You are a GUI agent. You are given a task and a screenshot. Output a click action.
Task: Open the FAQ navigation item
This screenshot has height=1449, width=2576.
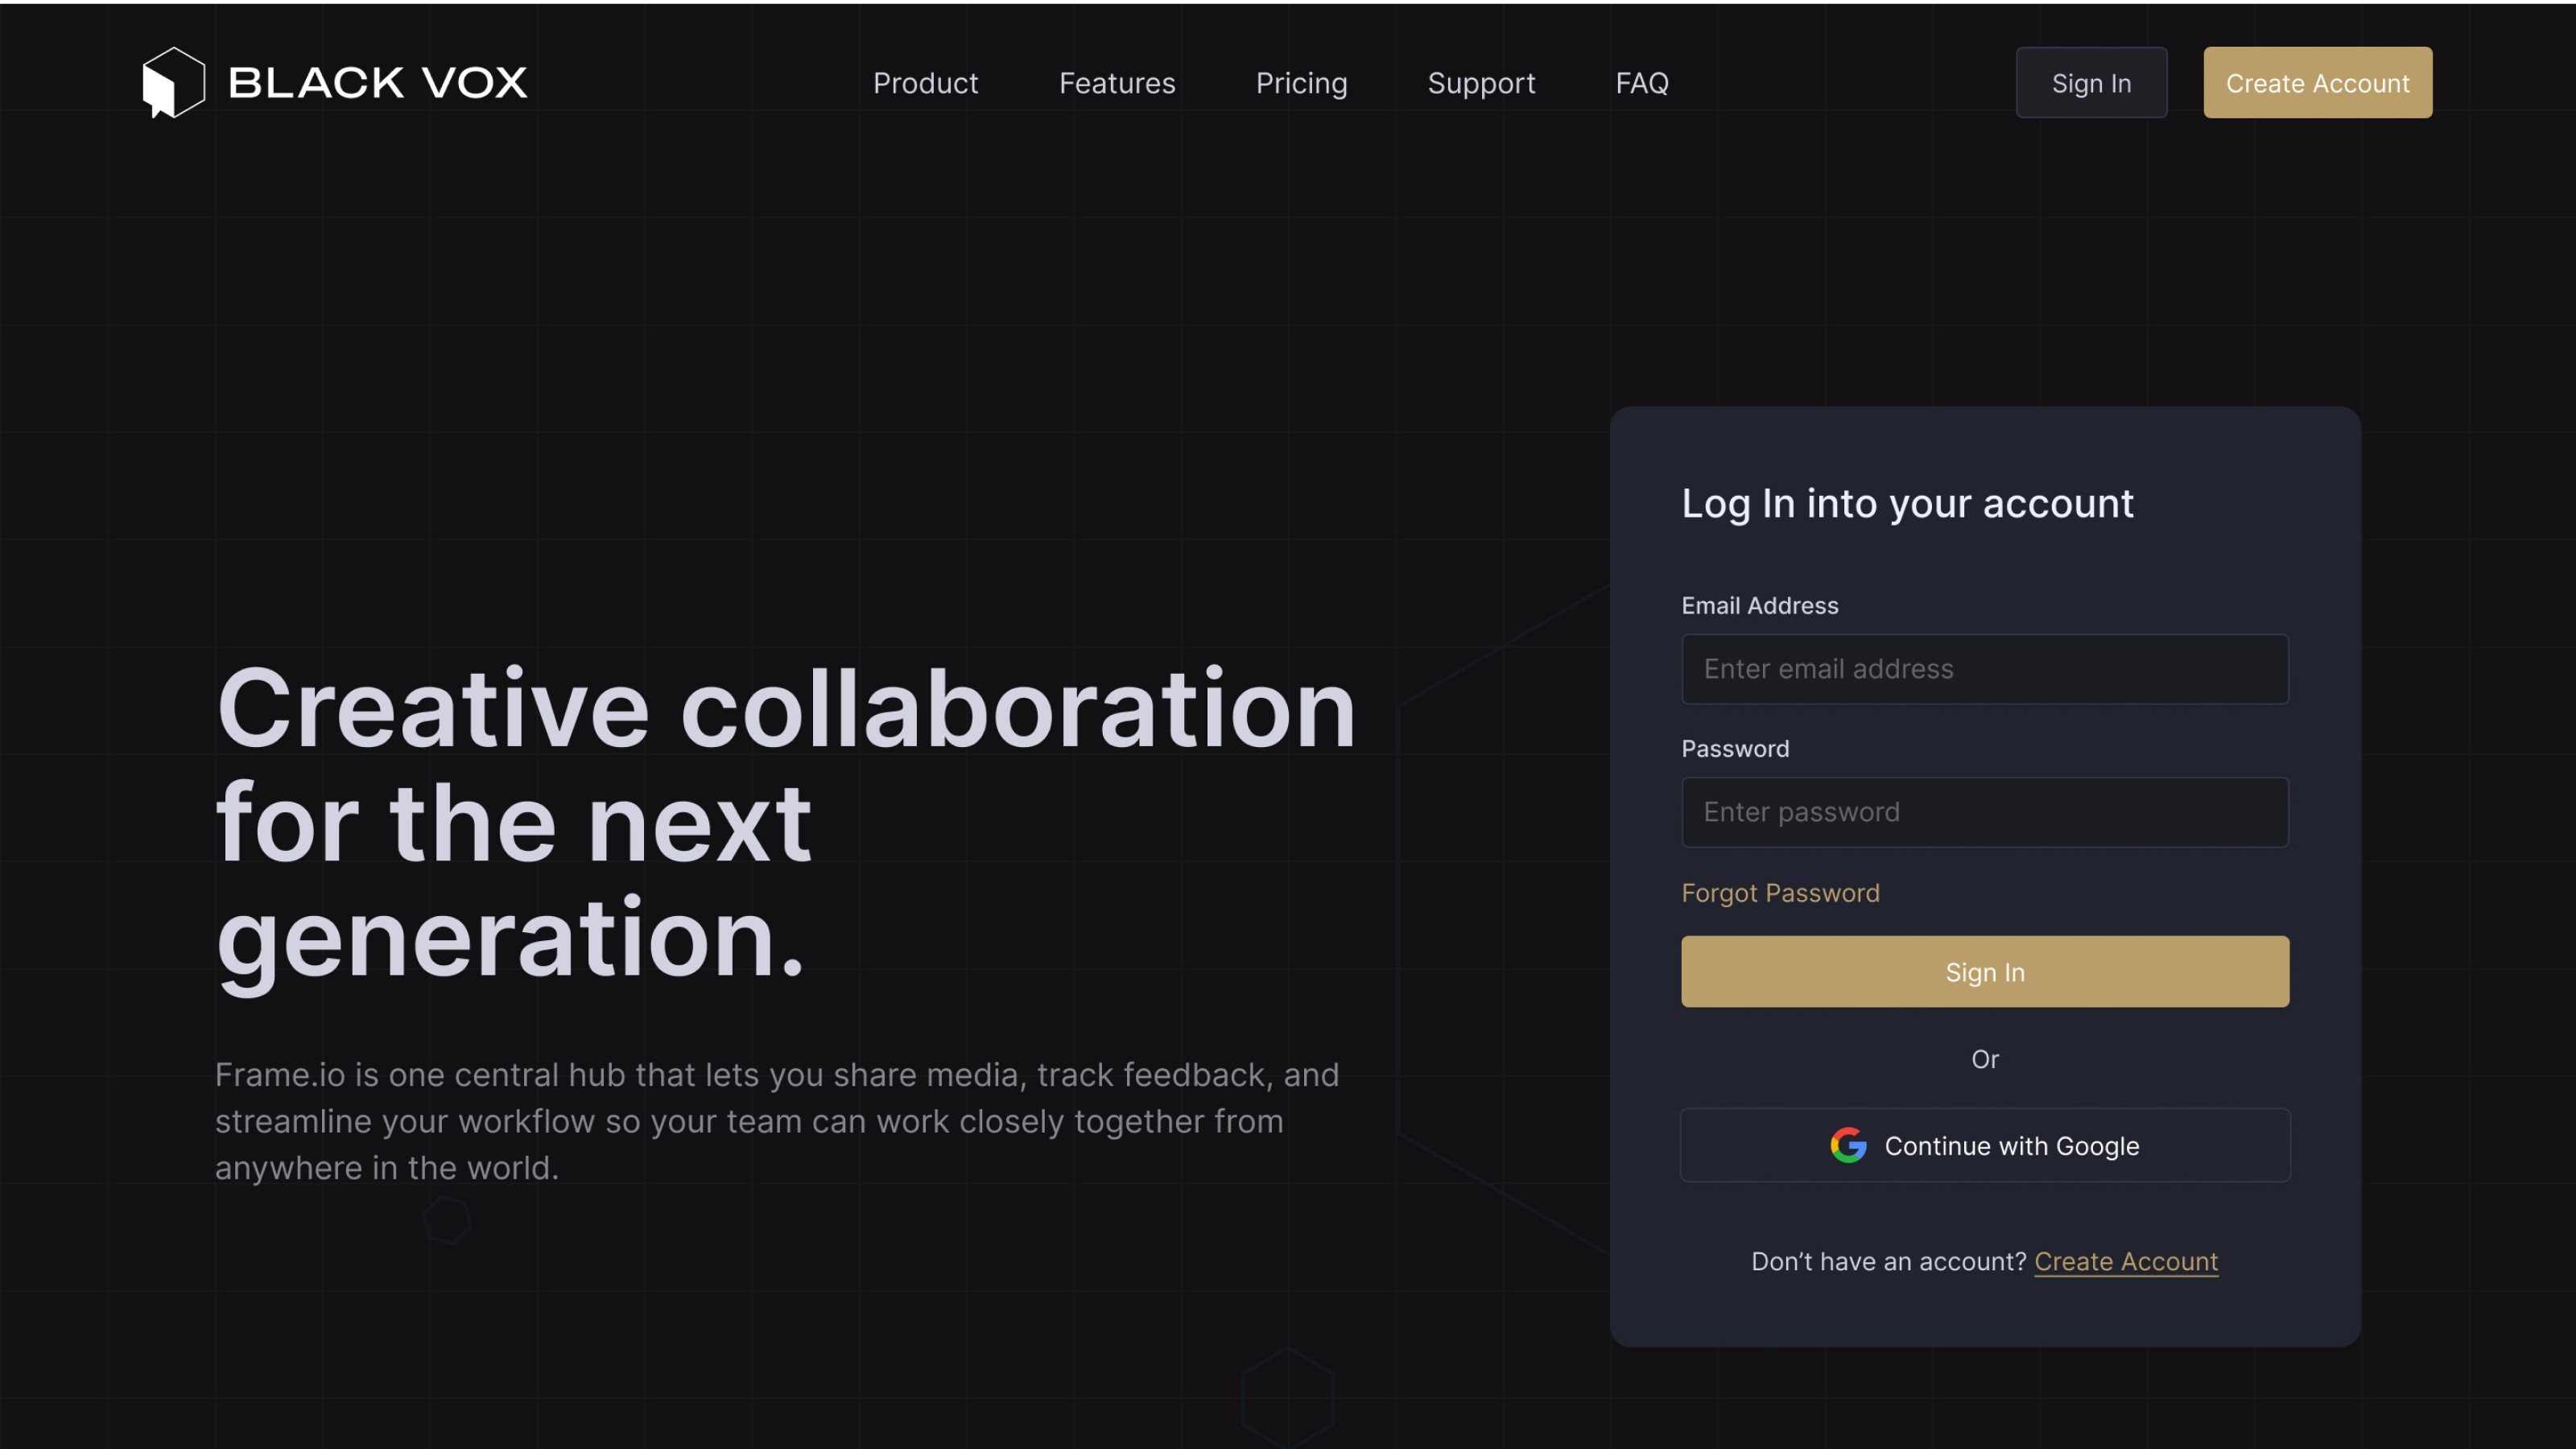click(x=1642, y=83)
